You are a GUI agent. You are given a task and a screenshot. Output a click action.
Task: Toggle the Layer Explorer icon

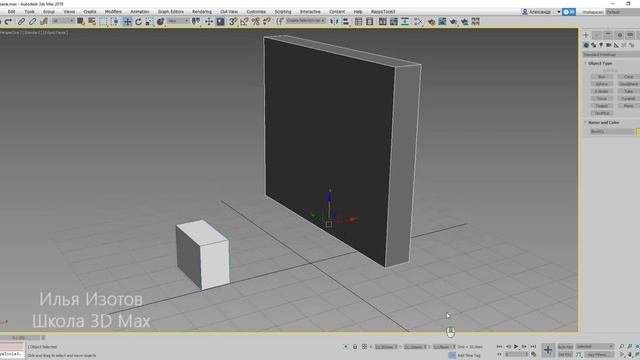pyautogui.click(x=369, y=22)
